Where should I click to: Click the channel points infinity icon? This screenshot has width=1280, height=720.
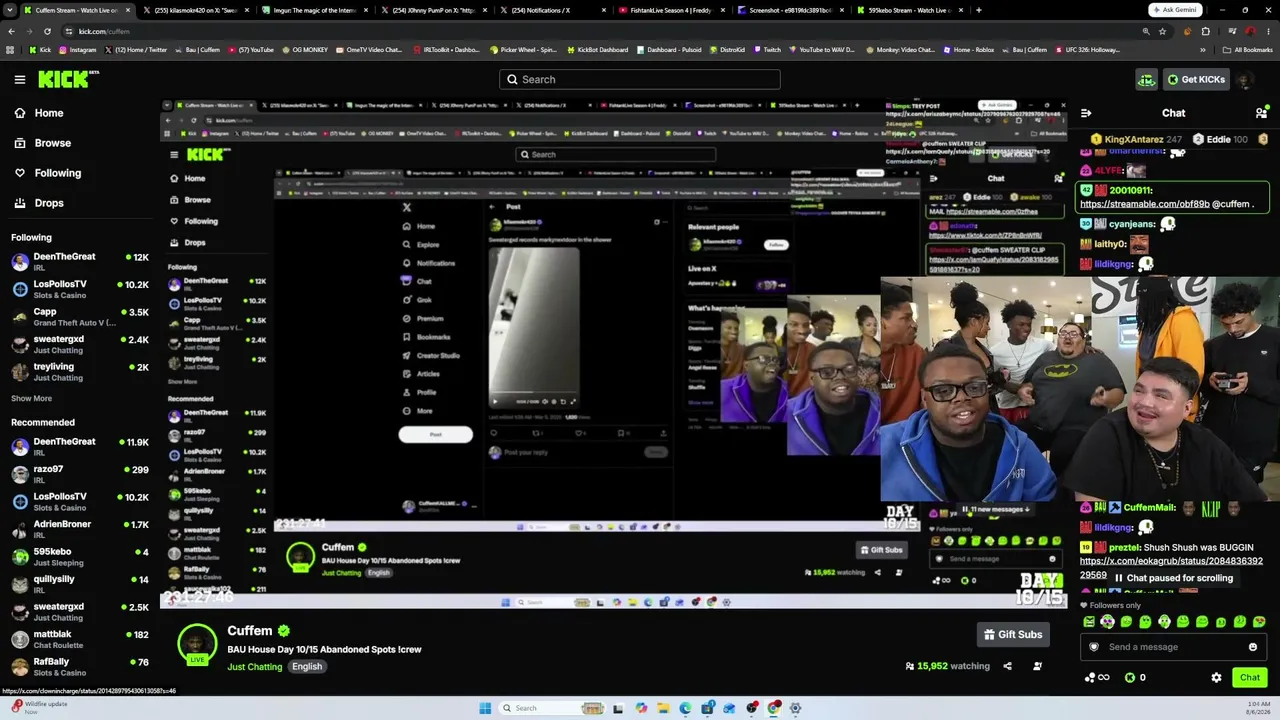(x=1097, y=678)
